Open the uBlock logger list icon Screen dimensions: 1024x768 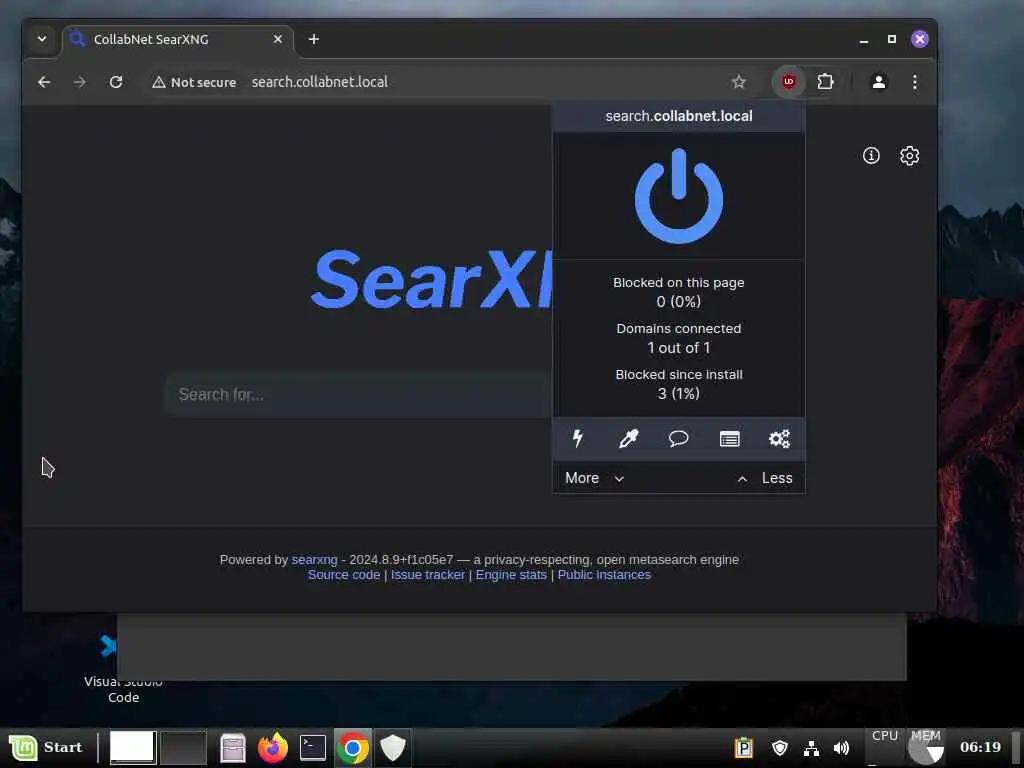(729, 439)
